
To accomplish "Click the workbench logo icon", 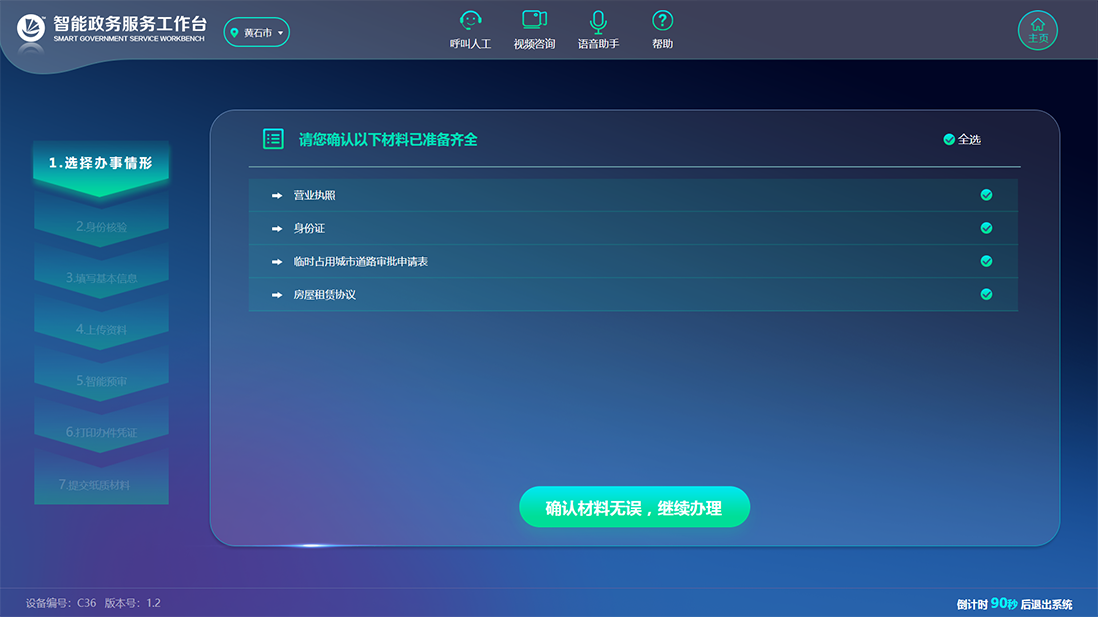I will [33, 30].
